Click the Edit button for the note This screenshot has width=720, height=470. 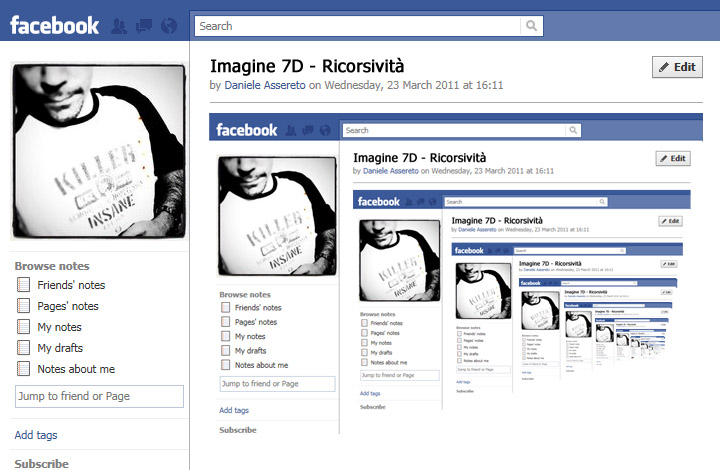click(x=677, y=67)
